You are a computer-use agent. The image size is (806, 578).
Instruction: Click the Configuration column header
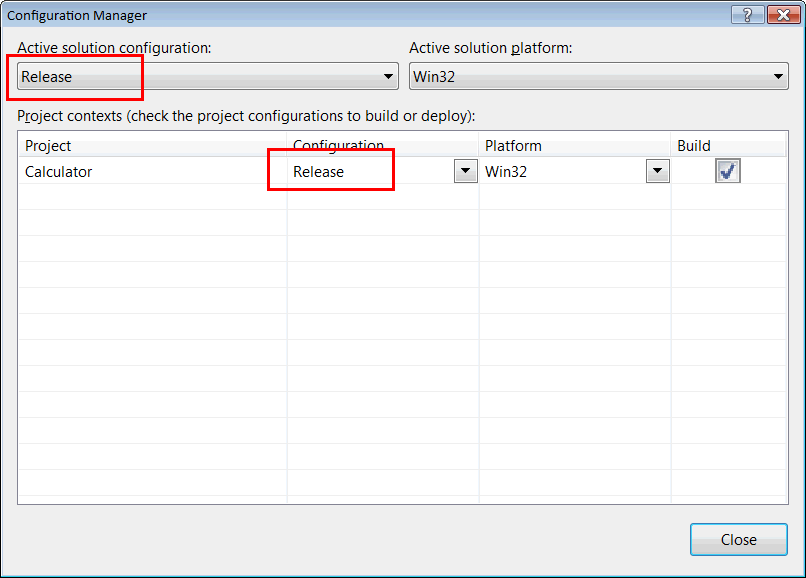coord(383,146)
